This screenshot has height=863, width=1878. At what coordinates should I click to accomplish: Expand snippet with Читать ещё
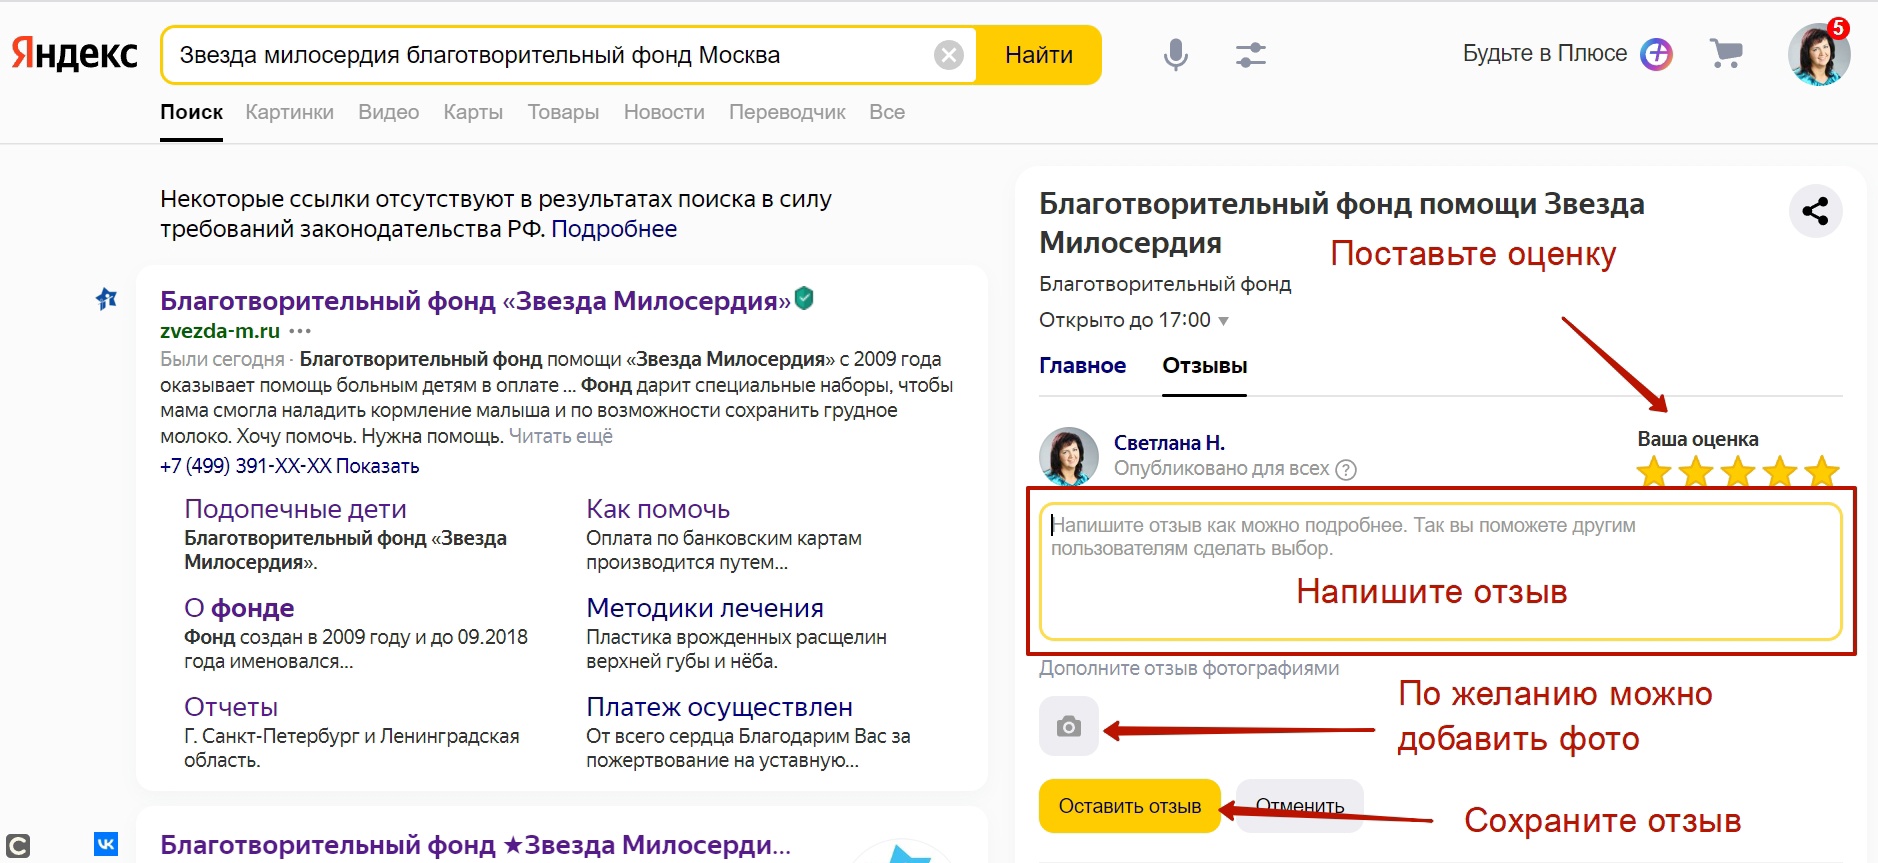561,436
